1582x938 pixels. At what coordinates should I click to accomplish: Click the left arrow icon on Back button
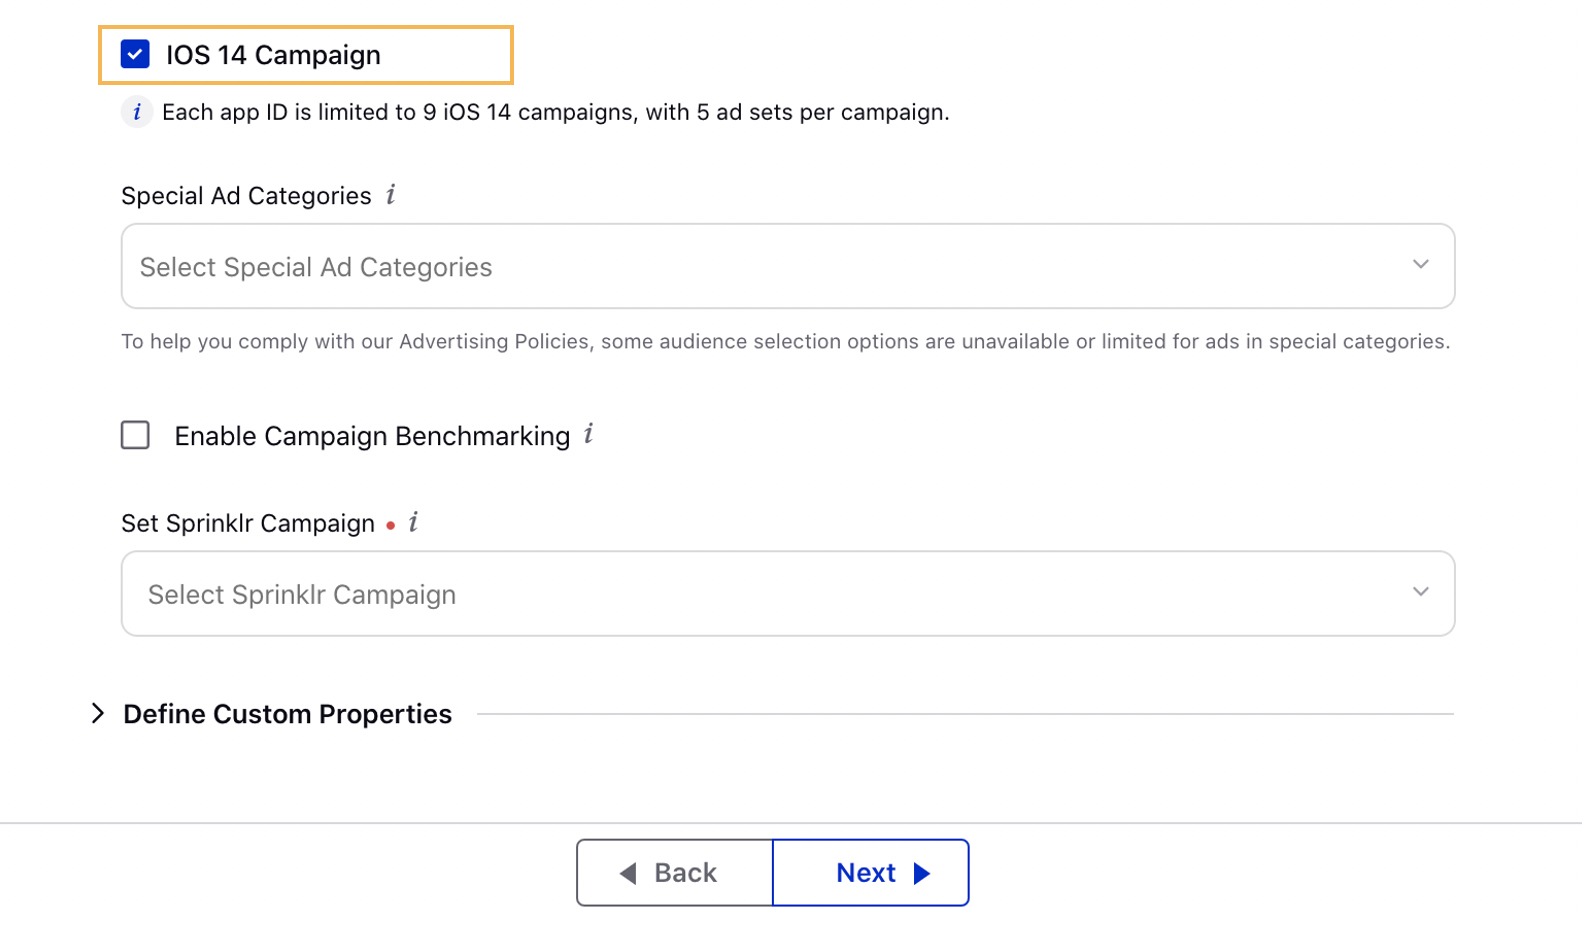click(628, 873)
